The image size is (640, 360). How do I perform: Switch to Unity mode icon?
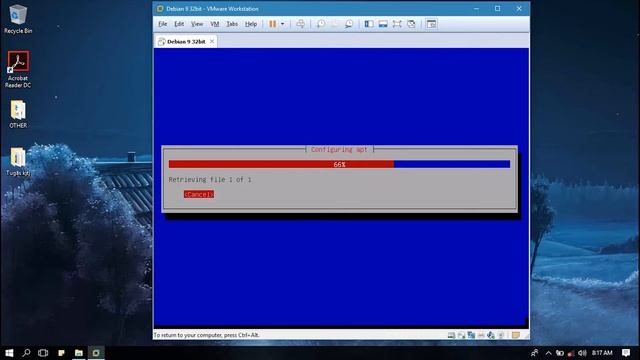(411, 24)
